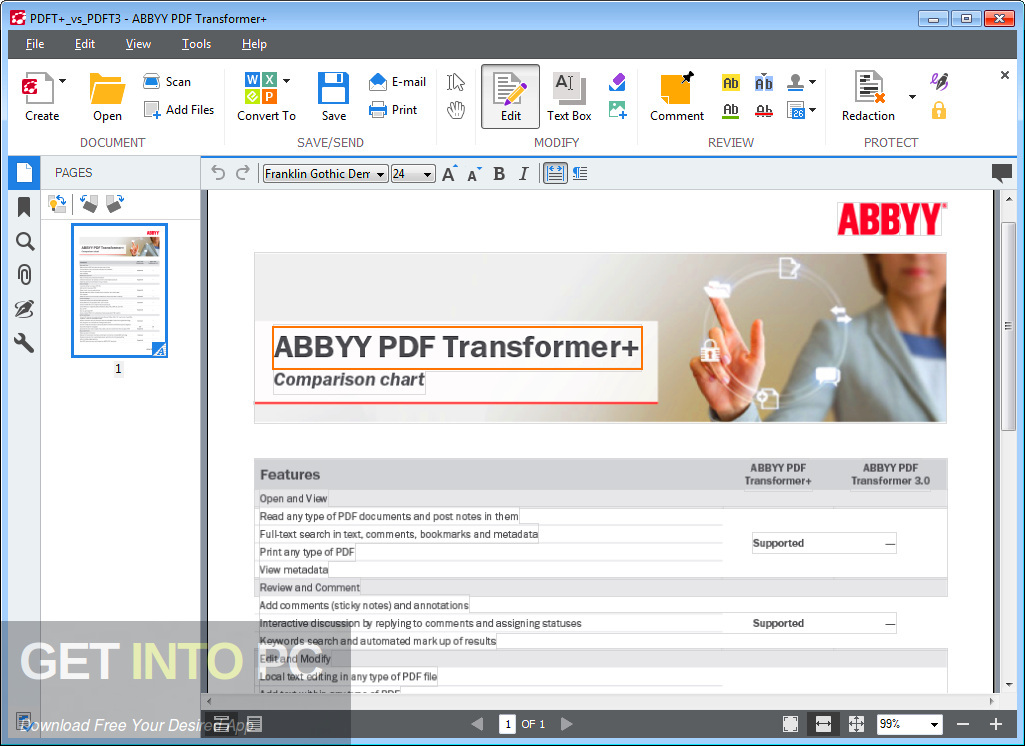Click the Add Image tool icon
The width and height of the screenshot is (1025, 746).
click(x=617, y=110)
